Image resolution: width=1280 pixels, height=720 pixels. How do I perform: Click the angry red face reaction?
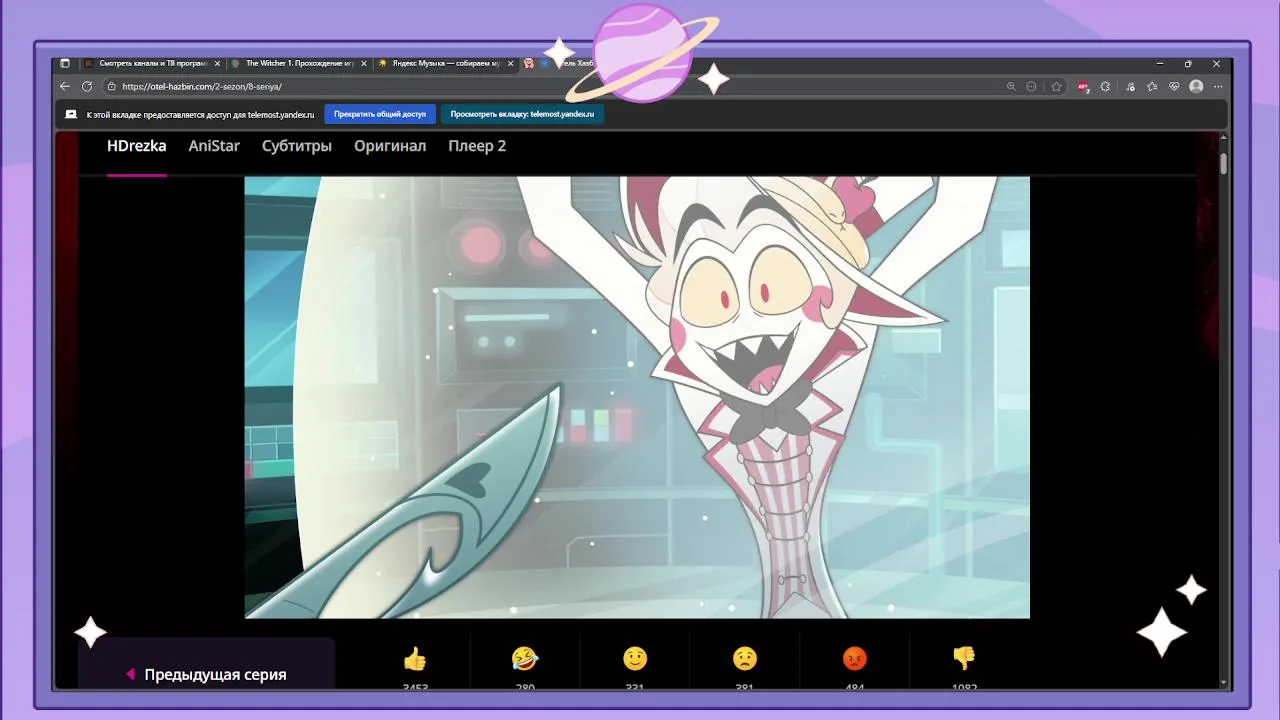[x=854, y=658]
